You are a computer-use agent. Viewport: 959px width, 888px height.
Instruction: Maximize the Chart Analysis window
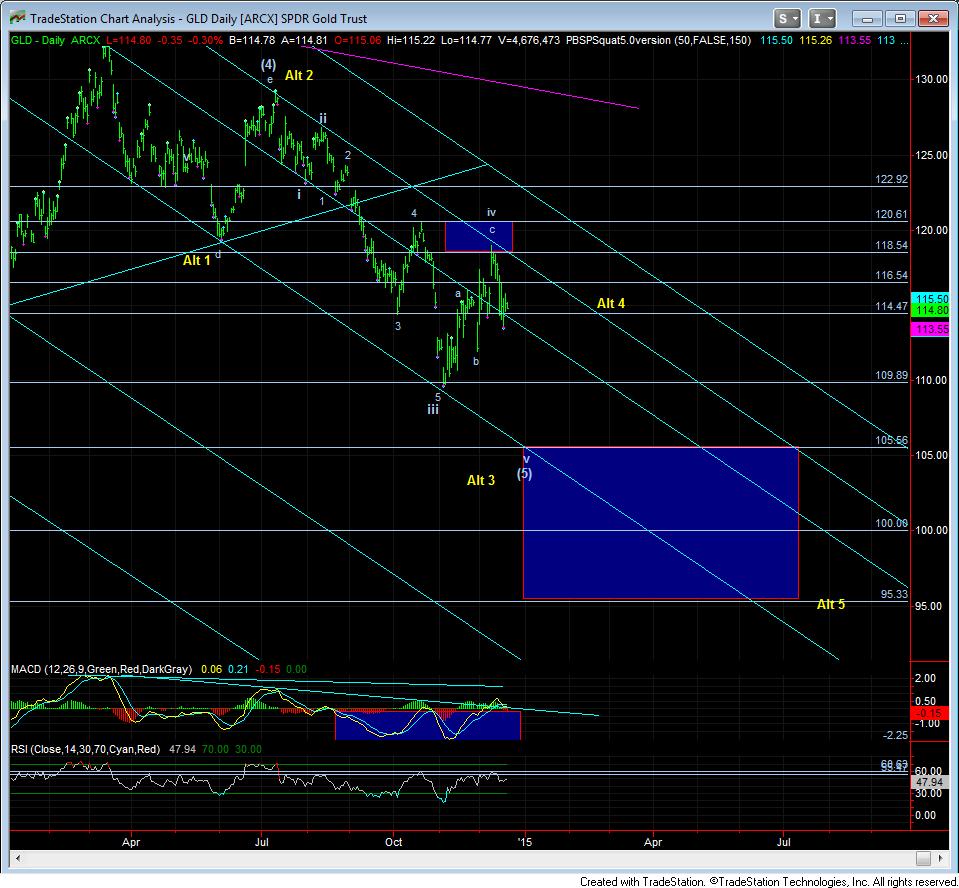pyautogui.click(x=900, y=19)
